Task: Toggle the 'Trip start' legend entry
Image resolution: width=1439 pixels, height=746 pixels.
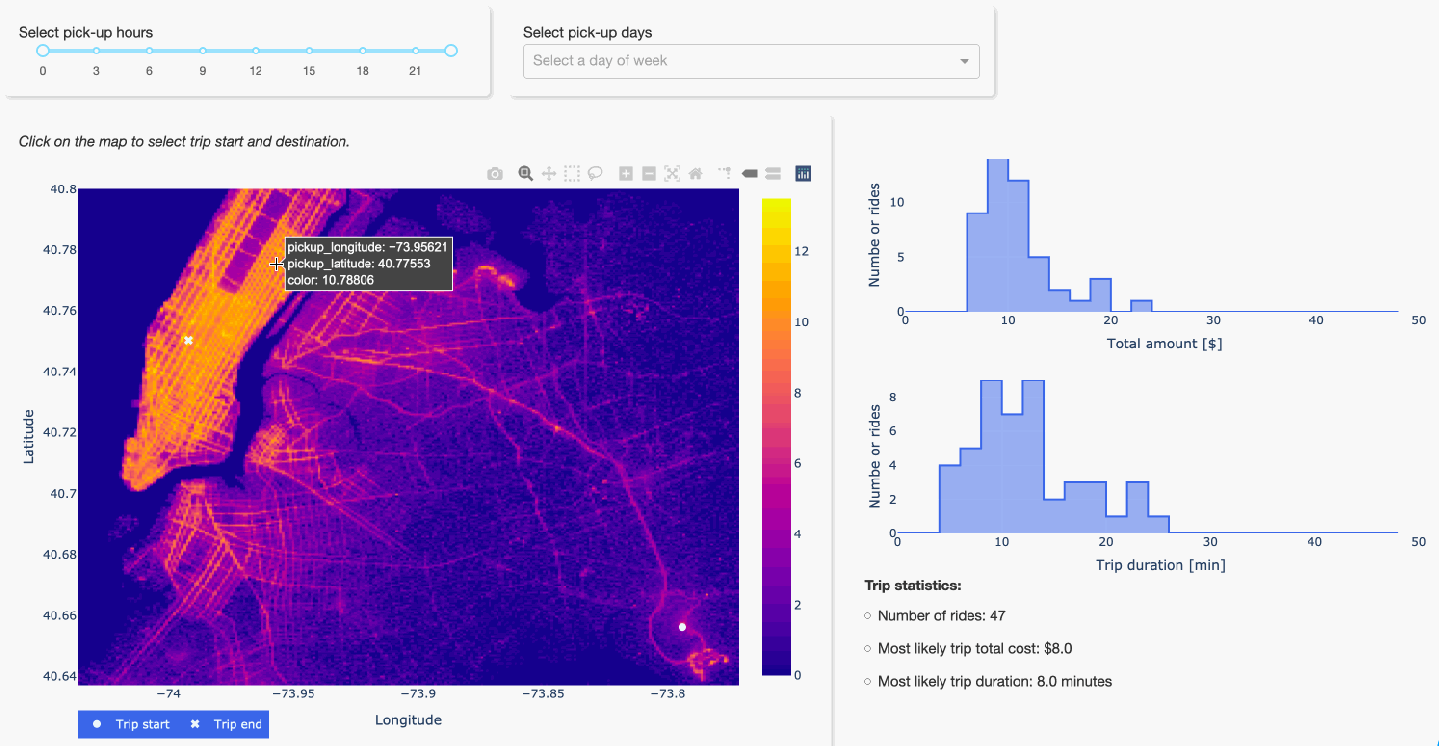Action: click(131, 724)
